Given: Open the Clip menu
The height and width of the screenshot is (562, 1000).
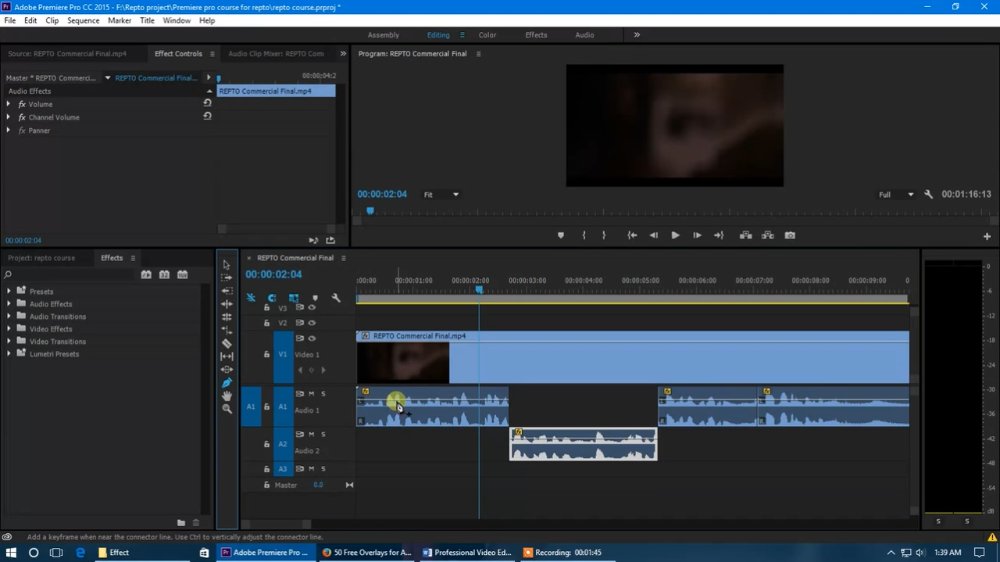Looking at the screenshot, I should 52,20.
